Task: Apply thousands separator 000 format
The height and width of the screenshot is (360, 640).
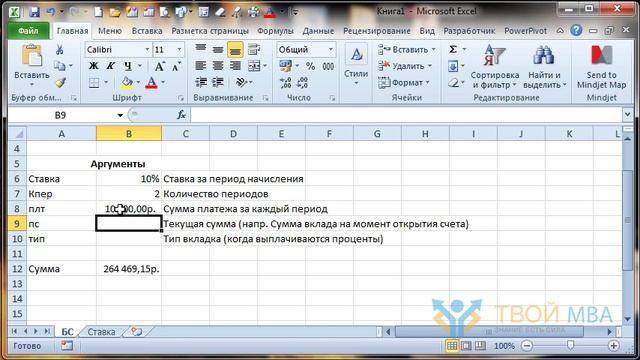Action: (328, 66)
